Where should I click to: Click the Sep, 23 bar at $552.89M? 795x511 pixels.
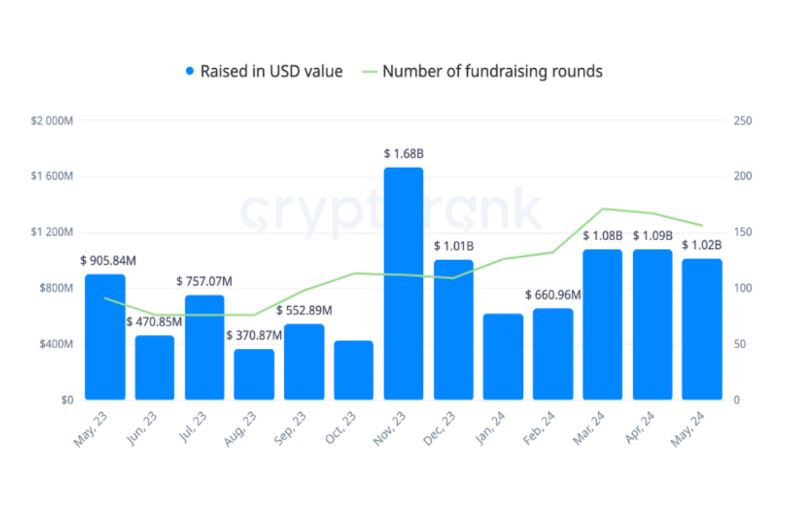[304, 362]
